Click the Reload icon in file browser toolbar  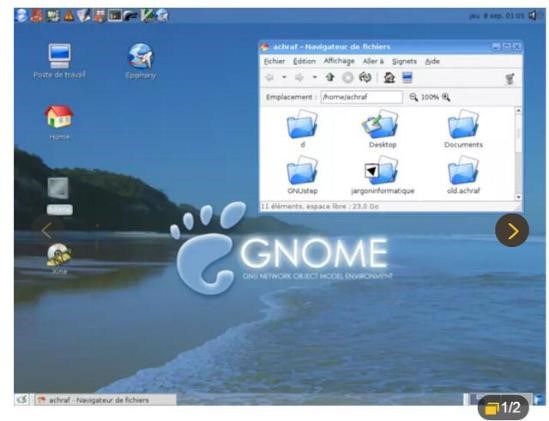[365, 77]
